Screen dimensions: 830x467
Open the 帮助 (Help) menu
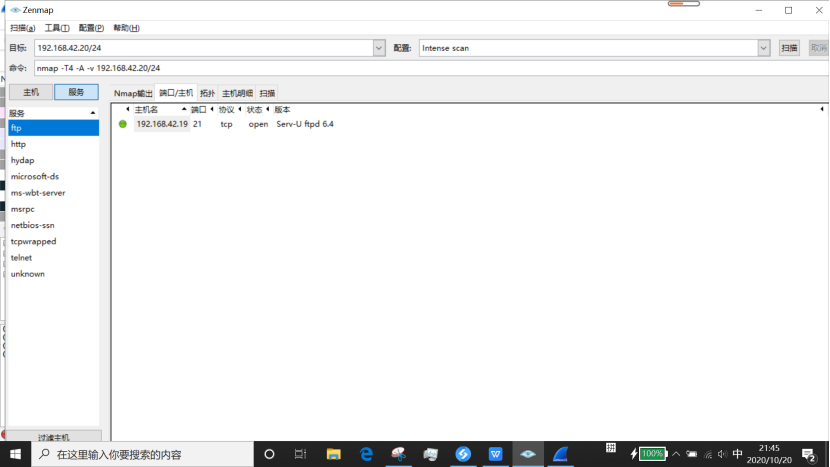tap(126, 28)
